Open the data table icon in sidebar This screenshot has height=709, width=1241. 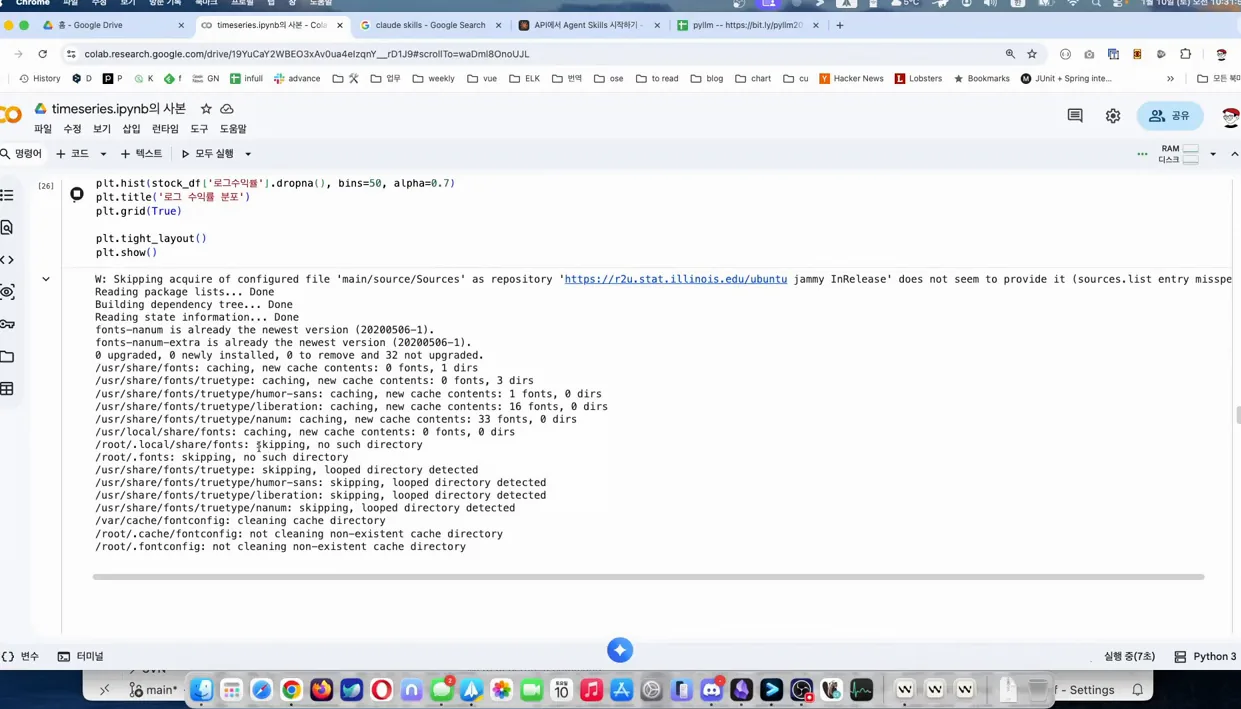click(x=7, y=389)
